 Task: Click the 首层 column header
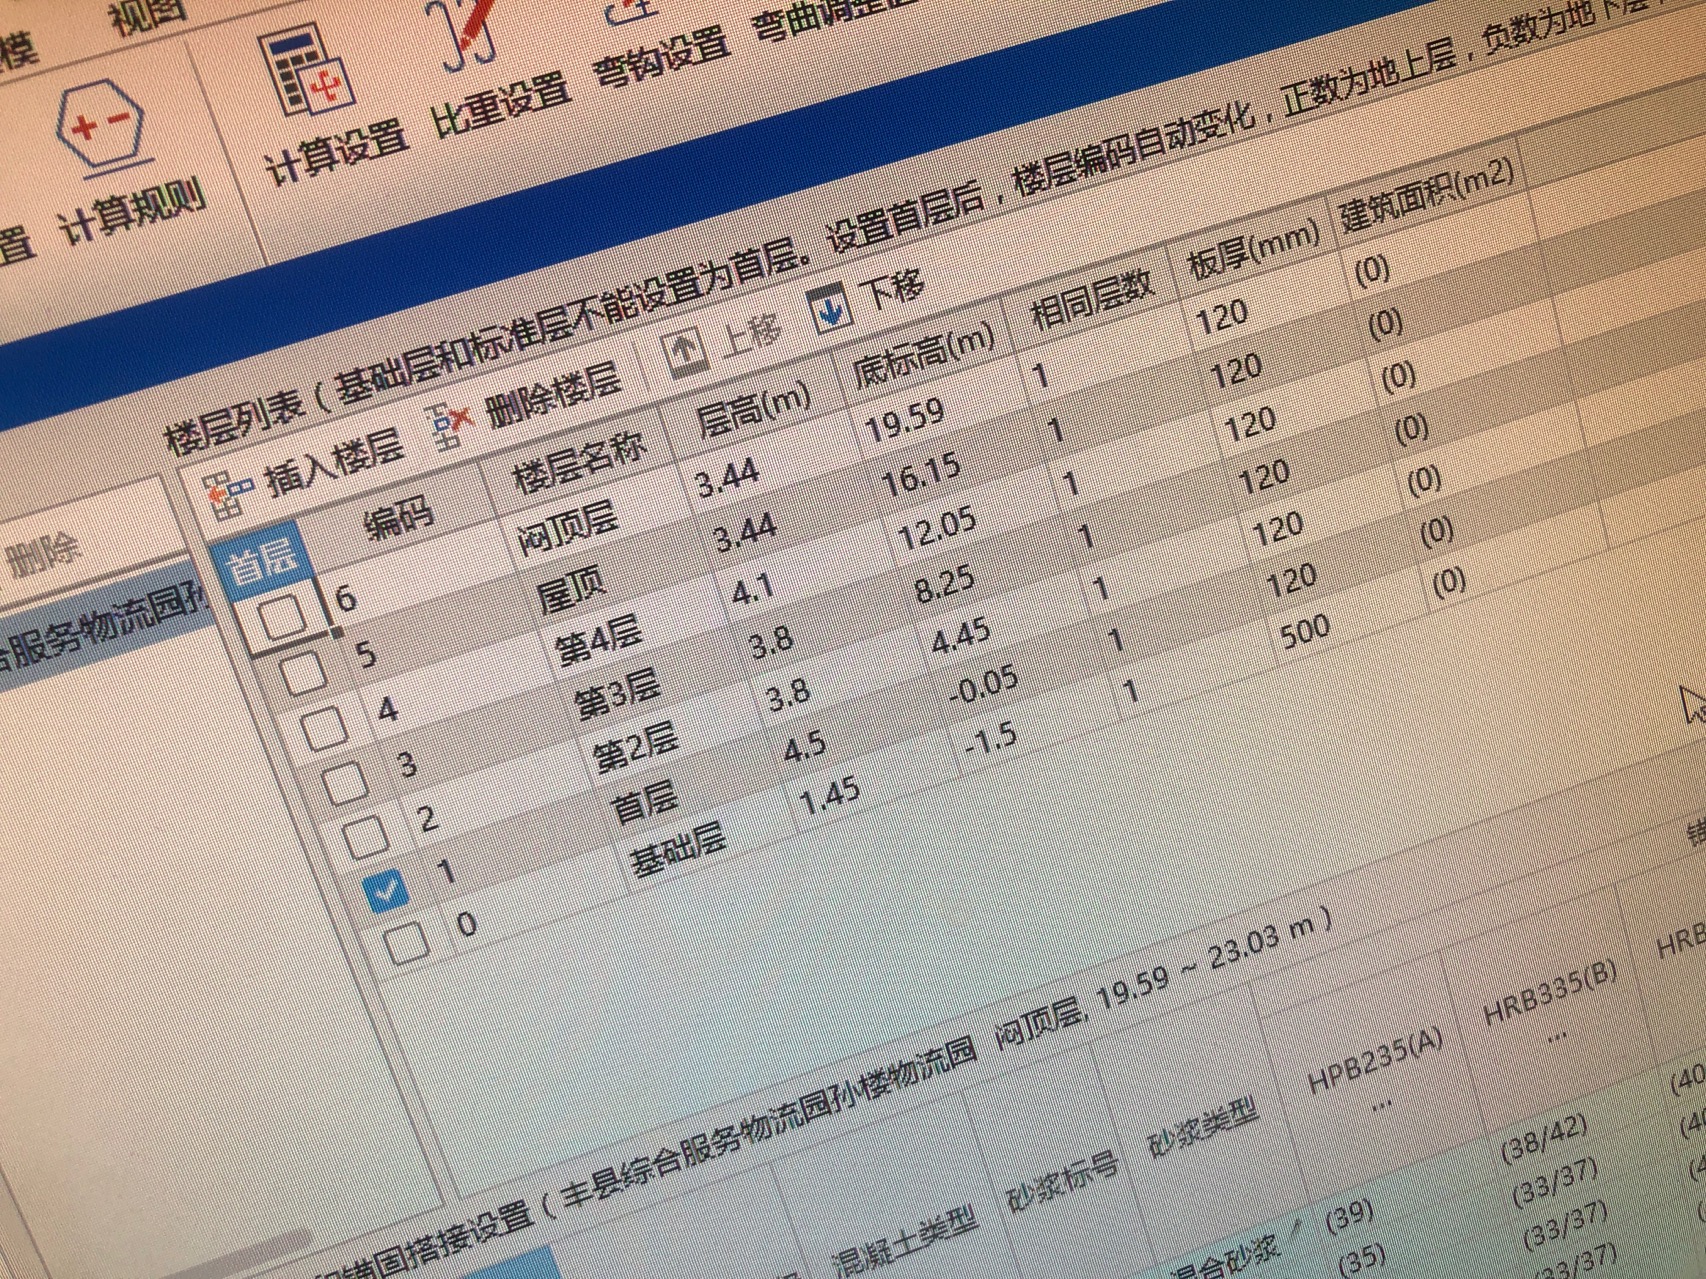262,564
